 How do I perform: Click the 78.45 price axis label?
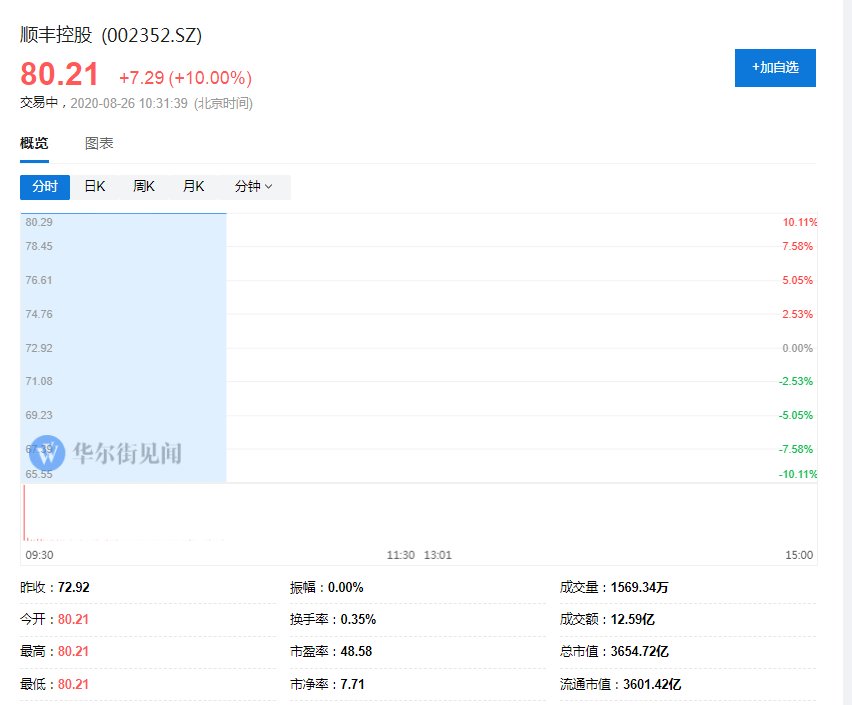[39, 246]
